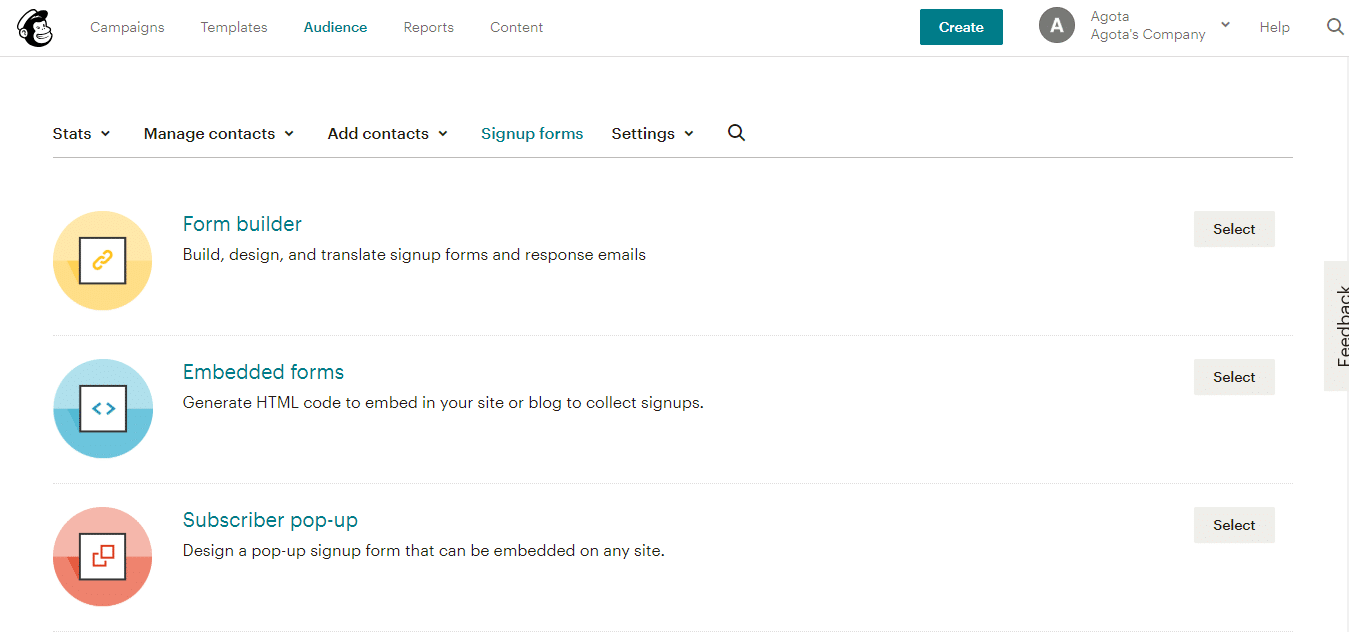Select the Signup forms tab
The image size is (1349, 632).
pyautogui.click(x=532, y=133)
